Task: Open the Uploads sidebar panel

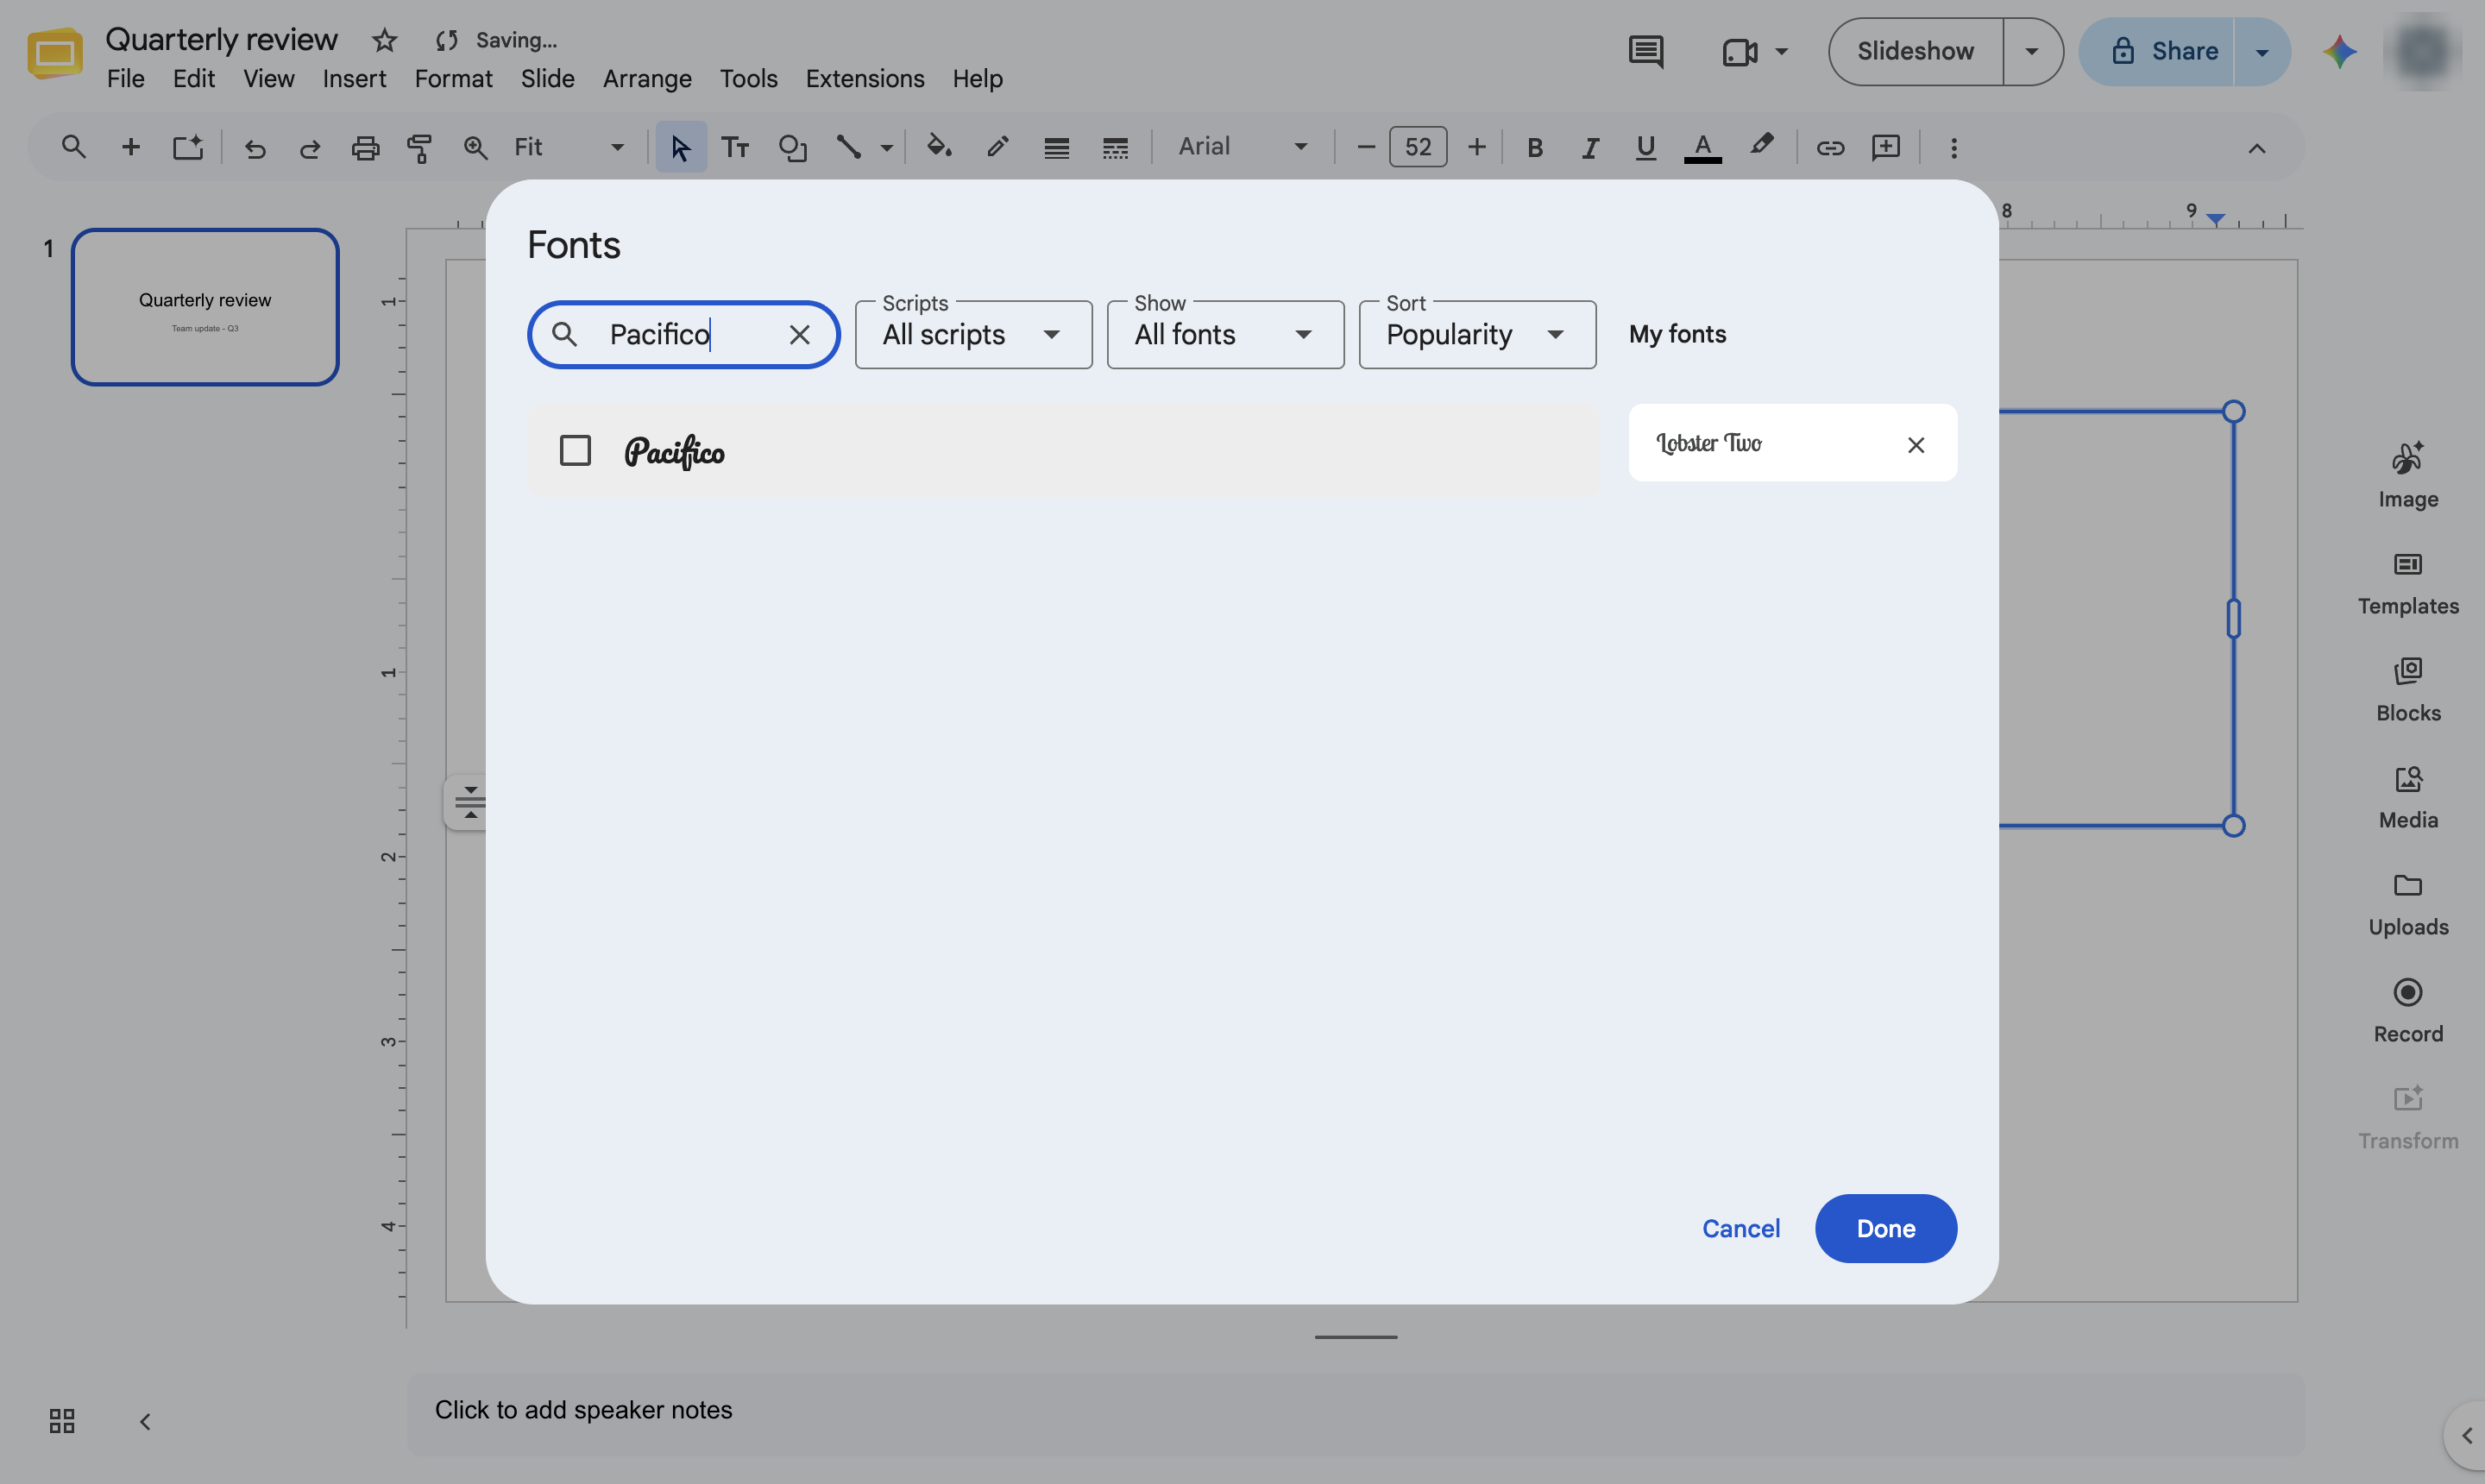Action: [2408, 905]
